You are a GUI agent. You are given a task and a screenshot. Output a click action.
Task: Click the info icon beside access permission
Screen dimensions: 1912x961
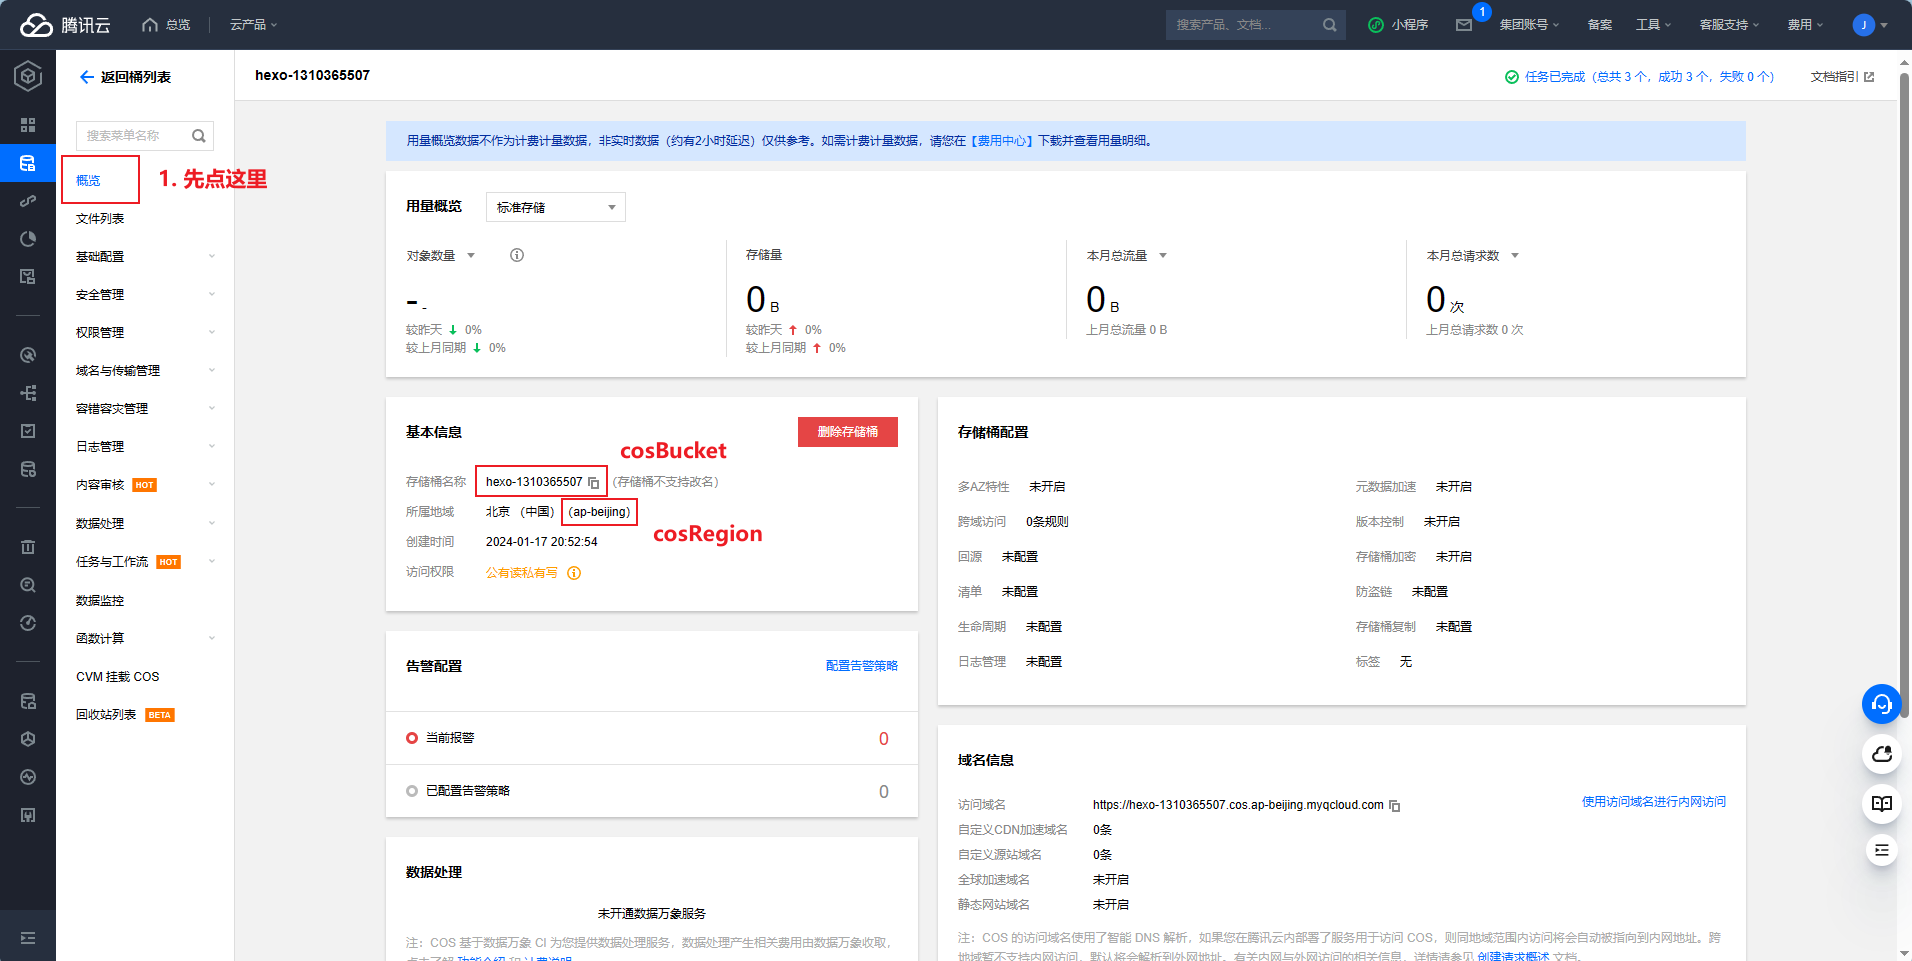click(x=574, y=573)
